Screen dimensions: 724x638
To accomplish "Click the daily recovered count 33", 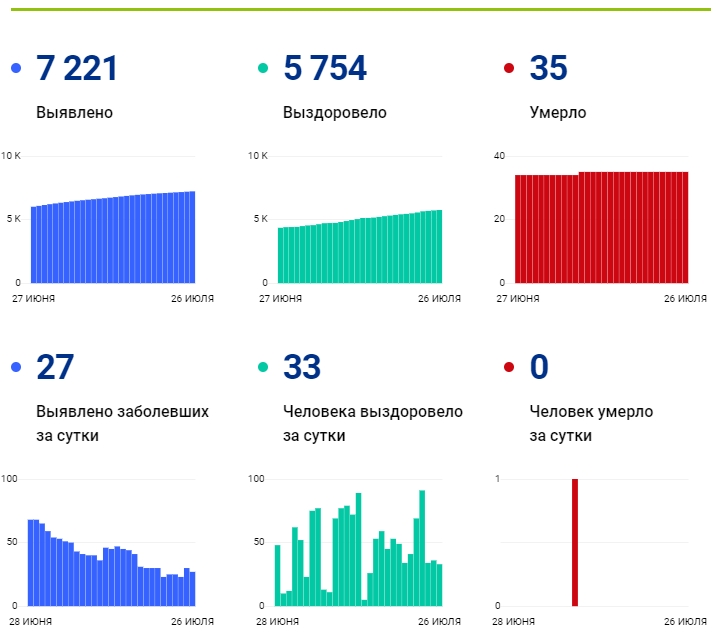I will tap(302, 367).
